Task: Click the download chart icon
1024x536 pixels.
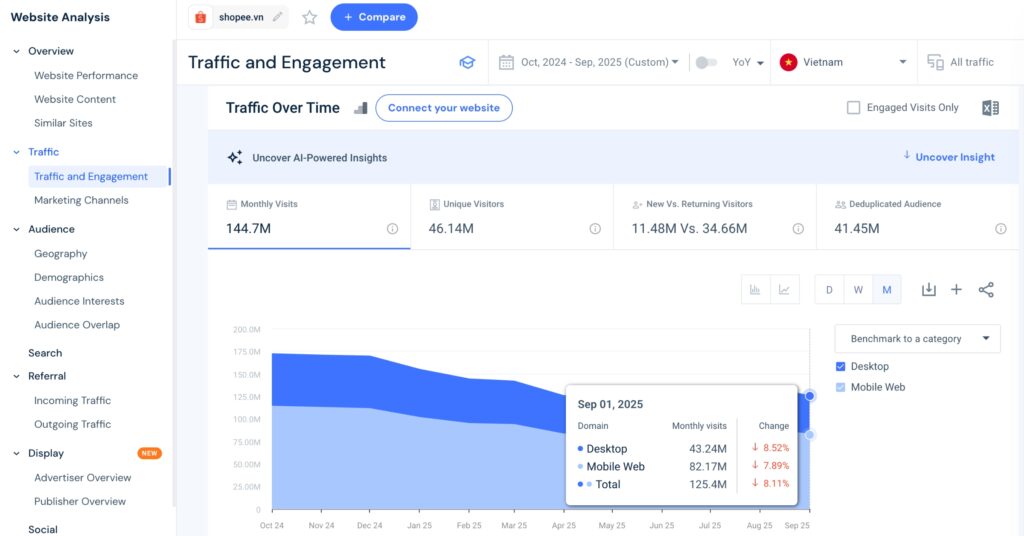Action: tap(928, 290)
